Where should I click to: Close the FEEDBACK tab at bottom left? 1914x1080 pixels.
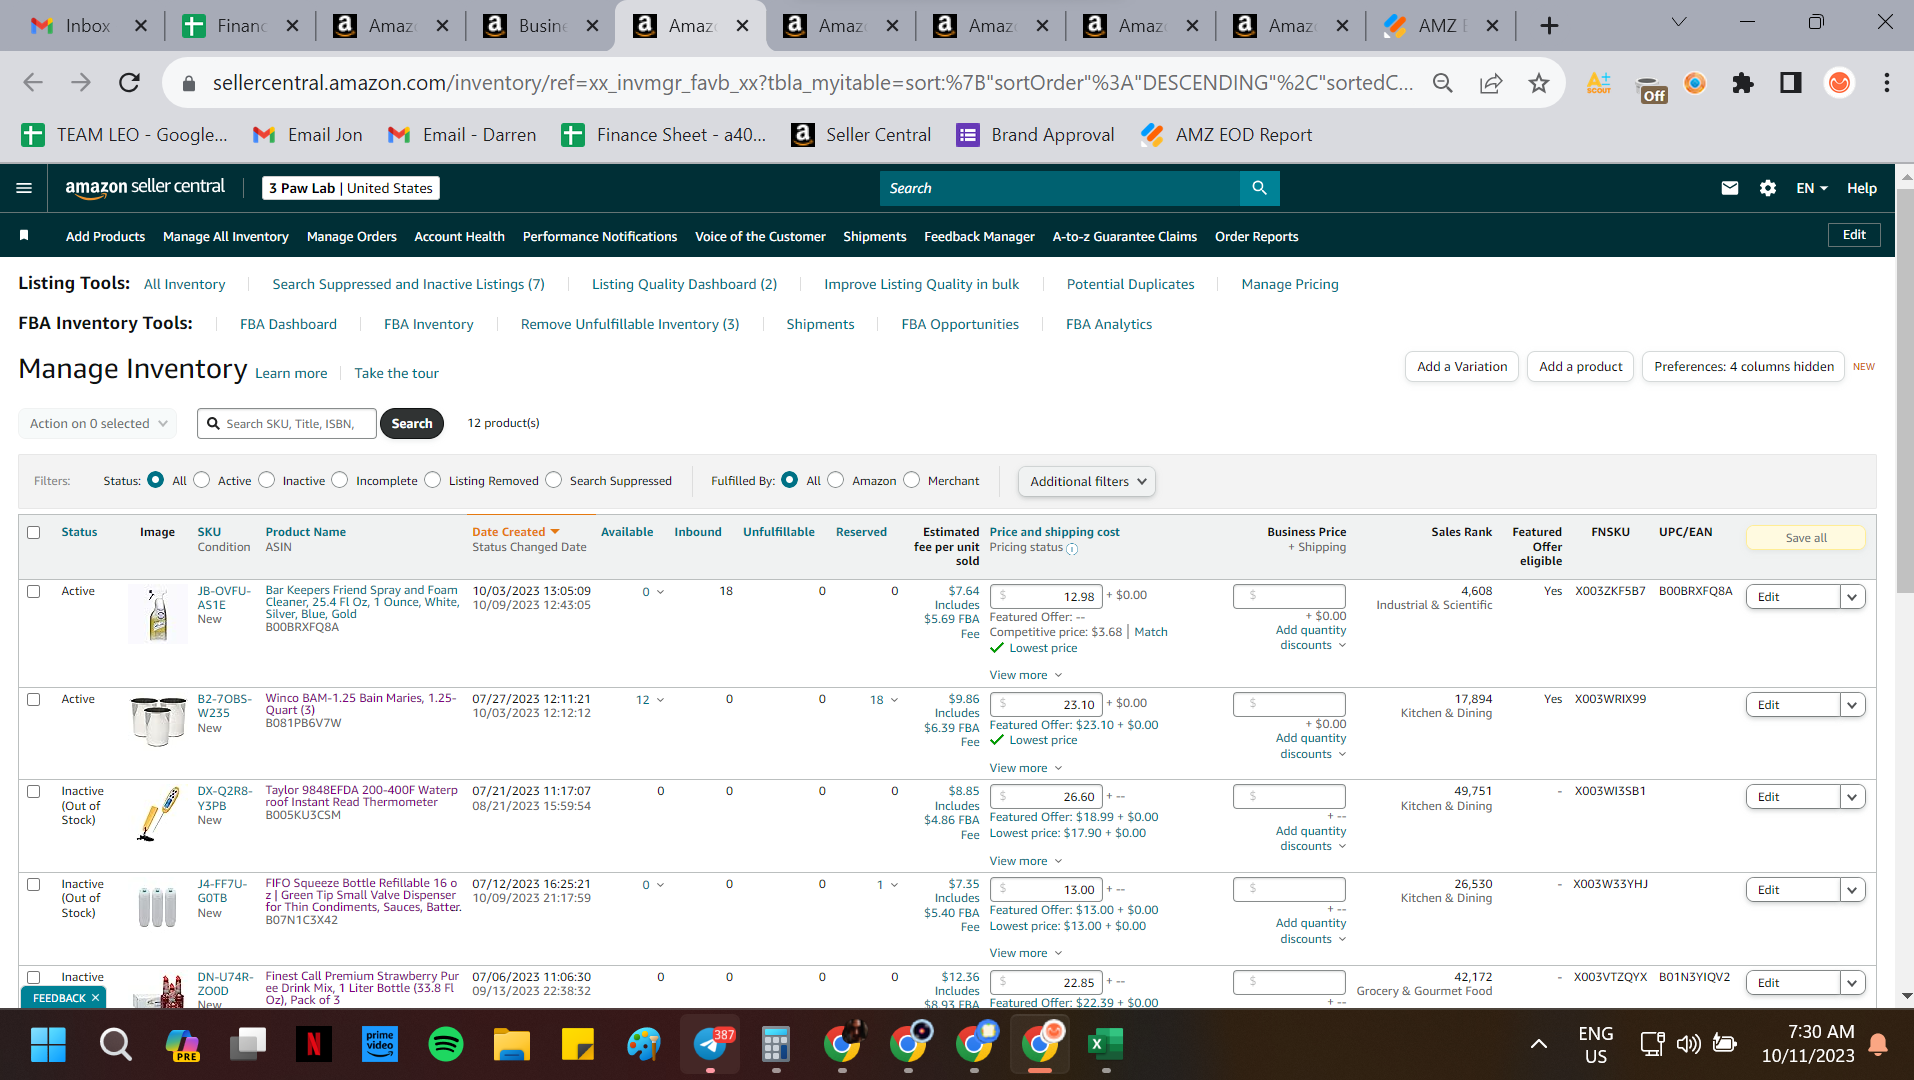[x=95, y=998]
